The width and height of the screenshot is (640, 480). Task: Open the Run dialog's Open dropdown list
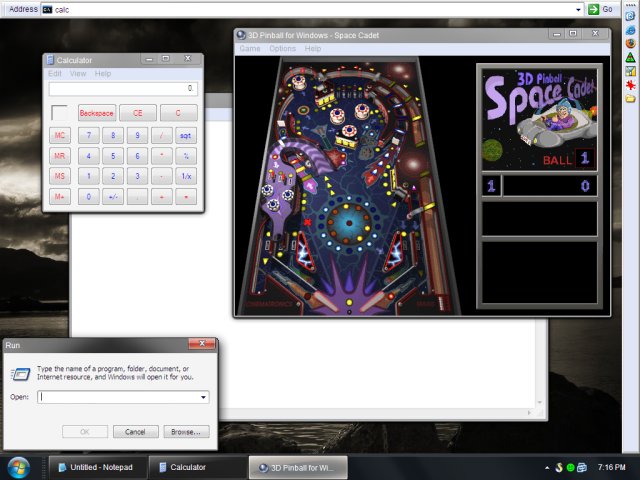tap(204, 397)
